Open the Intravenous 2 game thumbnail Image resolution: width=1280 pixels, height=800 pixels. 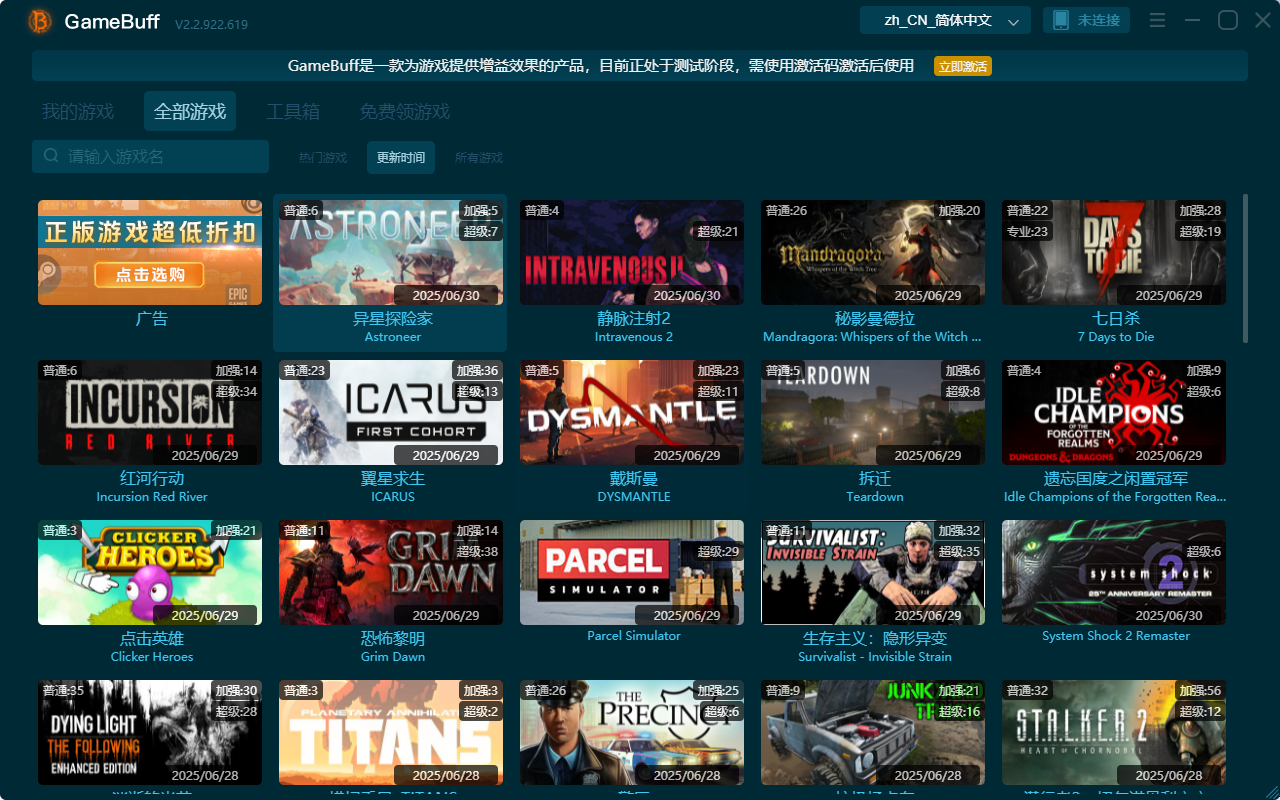pyautogui.click(x=632, y=252)
